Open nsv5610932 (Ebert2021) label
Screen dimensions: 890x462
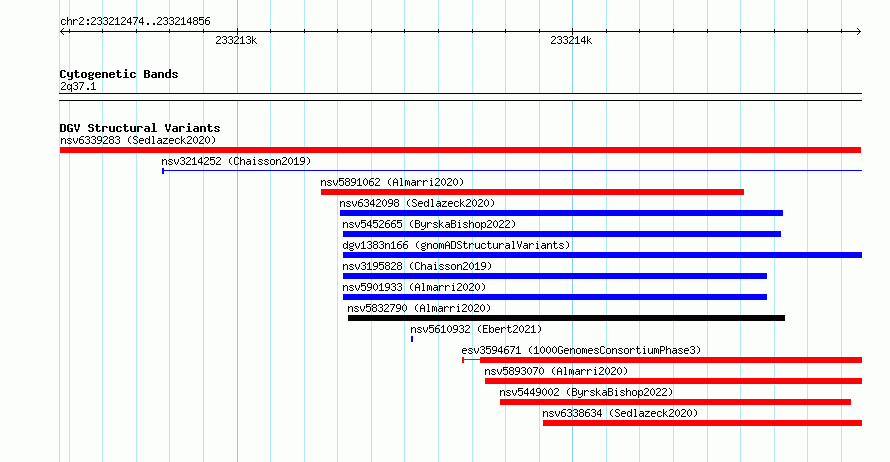click(x=476, y=329)
